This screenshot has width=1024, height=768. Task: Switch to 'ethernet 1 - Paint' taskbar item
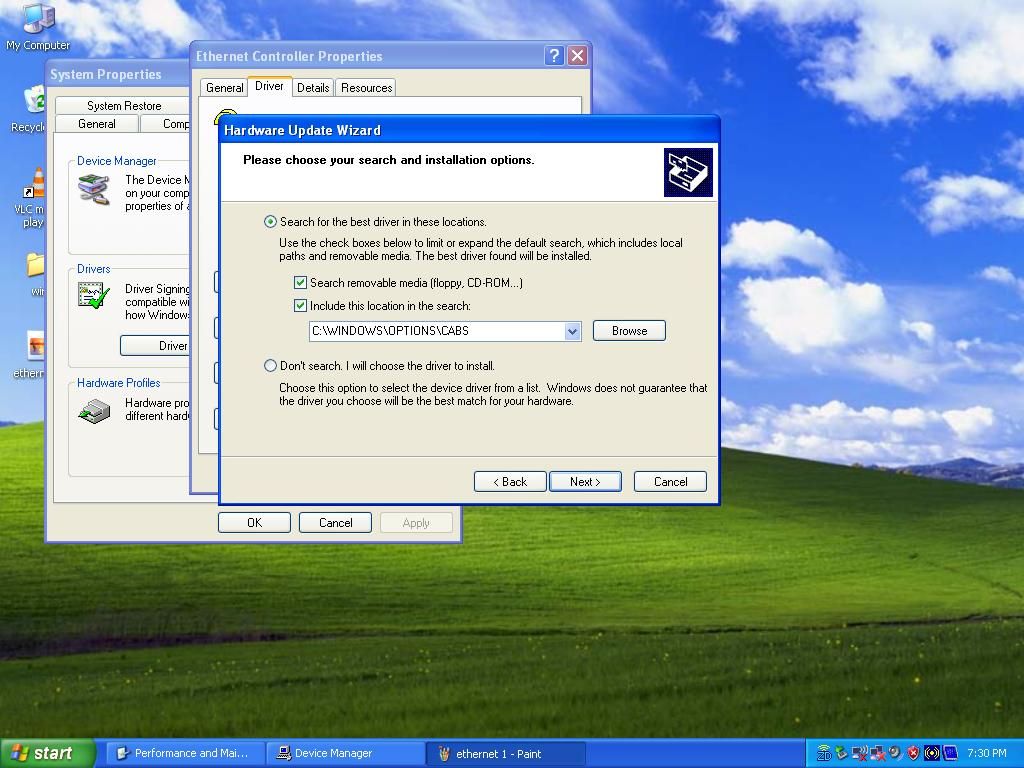coord(506,753)
